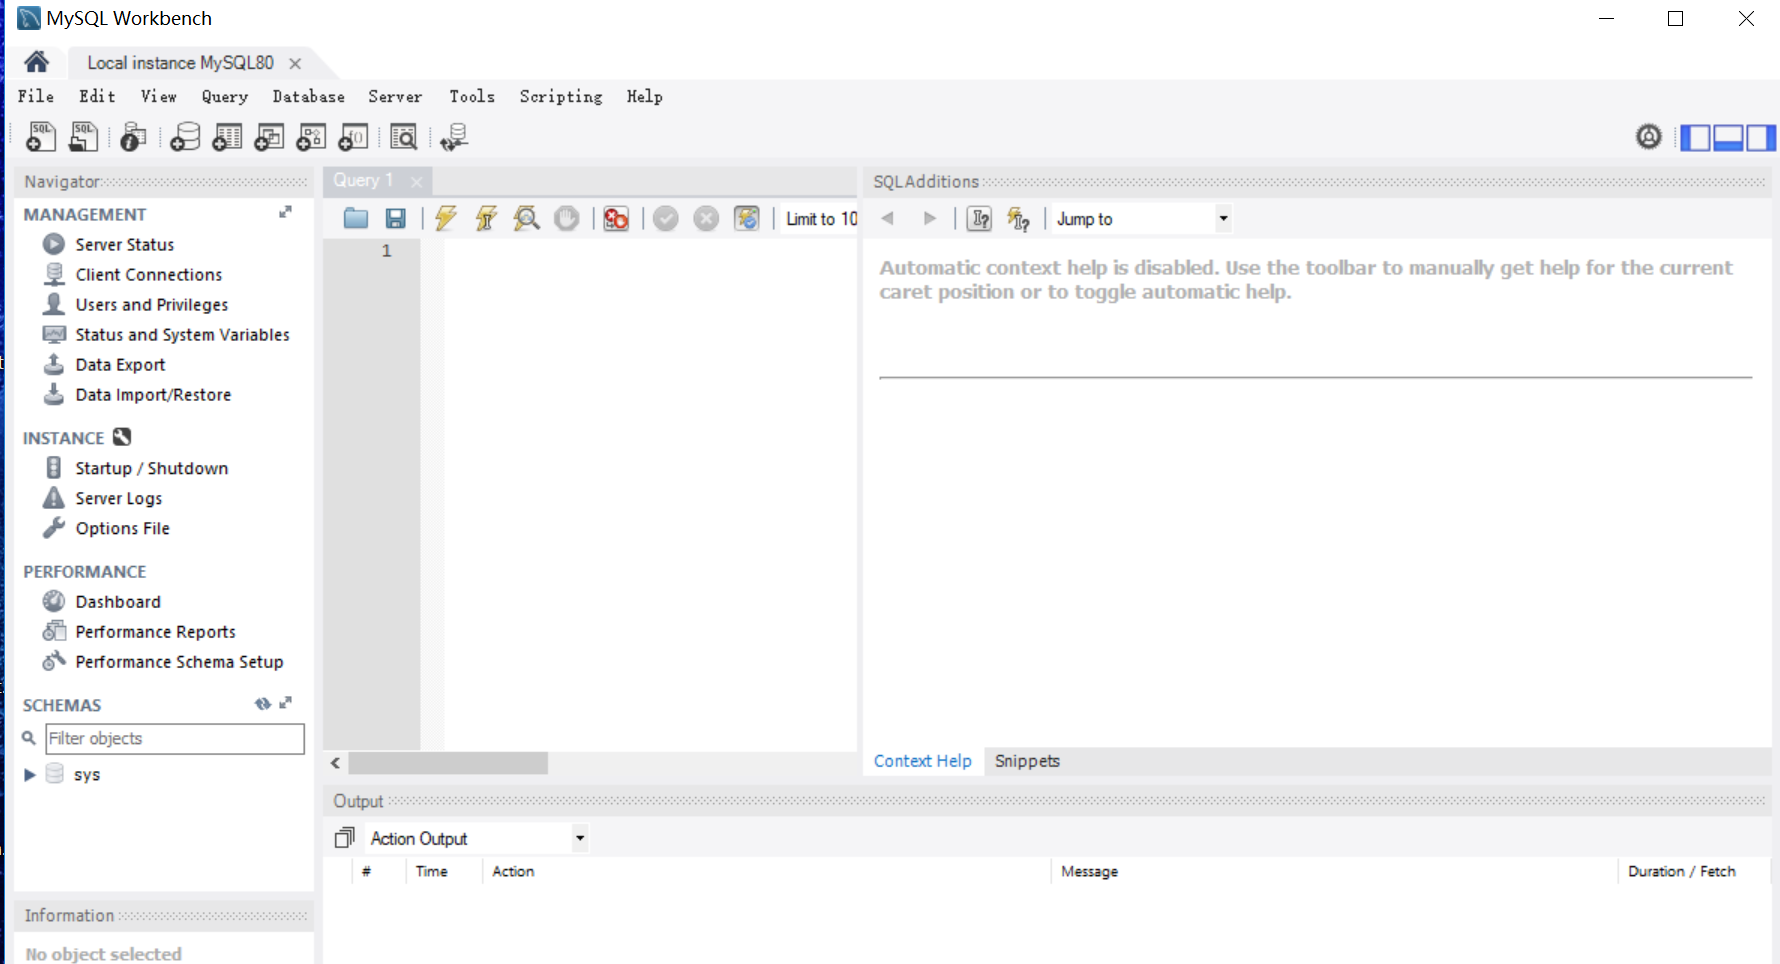The image size is (1780, 964).
Task: Toggle right sidebar panel visibility
Action: (x=1761, y=137)
